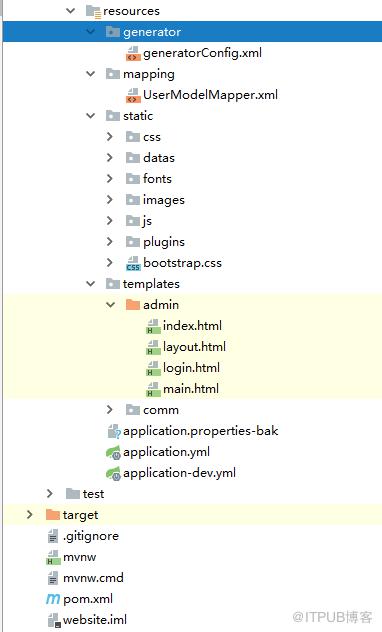Click the test folder icon
The width and height of the screenshot is (382, 632).
[x=73, y=493]
